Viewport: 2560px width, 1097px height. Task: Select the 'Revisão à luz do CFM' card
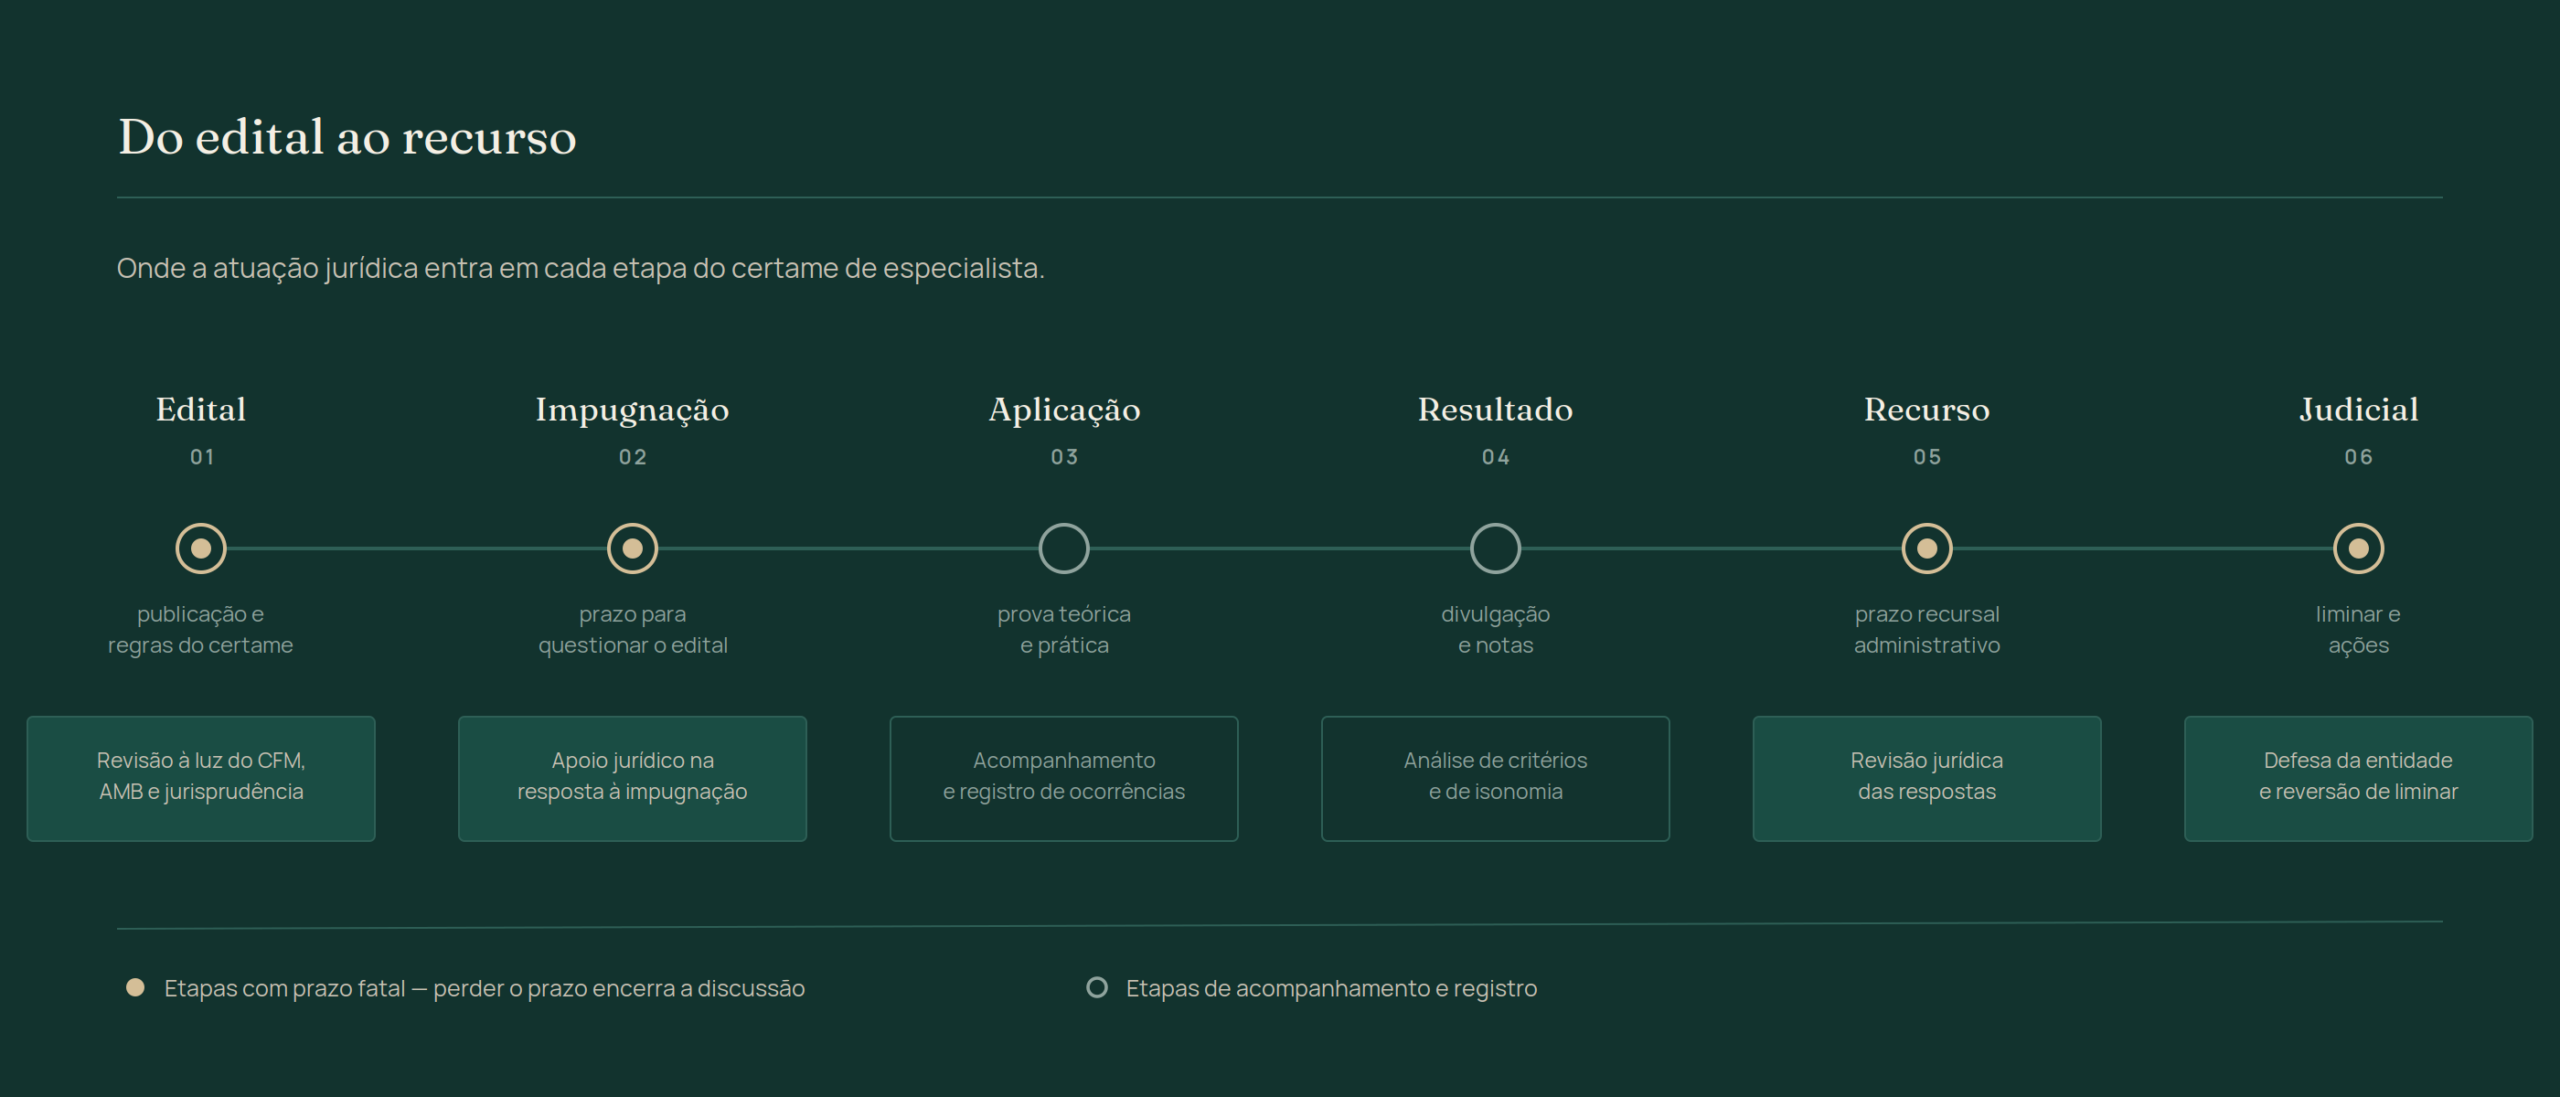(201, 778)
